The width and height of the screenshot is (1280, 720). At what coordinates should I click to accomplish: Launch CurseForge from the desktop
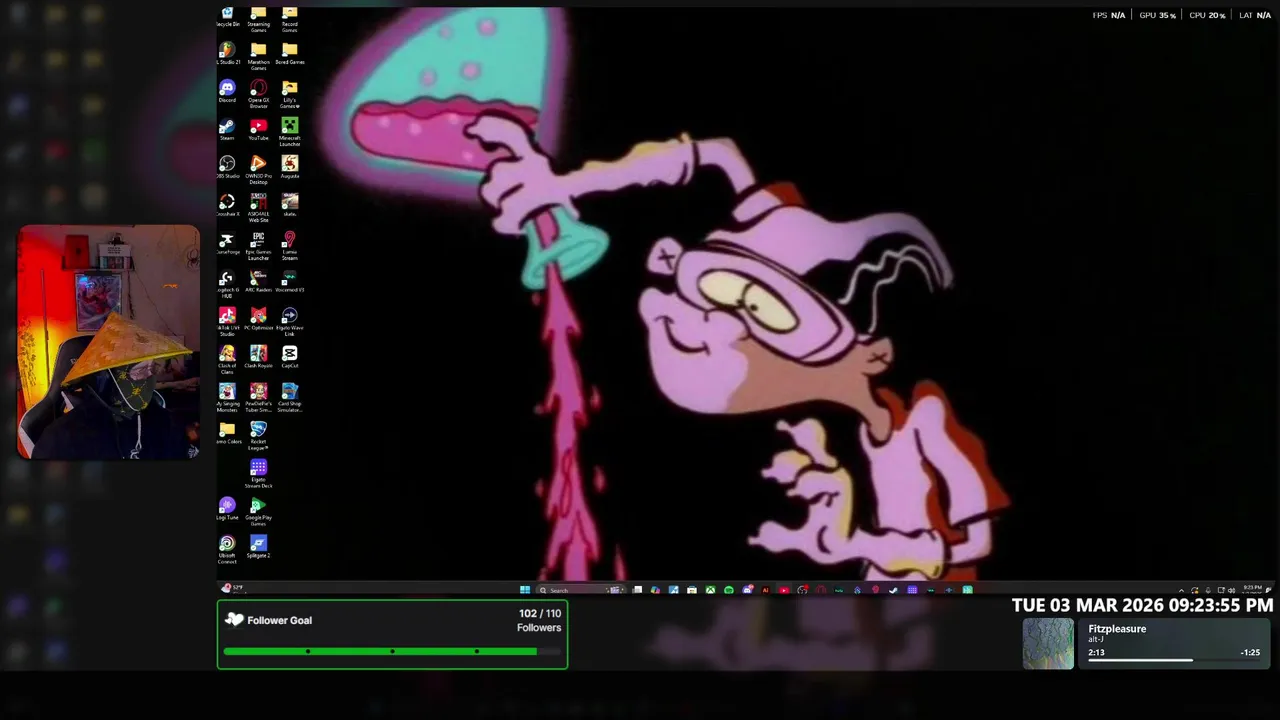[x=227, y=243]
